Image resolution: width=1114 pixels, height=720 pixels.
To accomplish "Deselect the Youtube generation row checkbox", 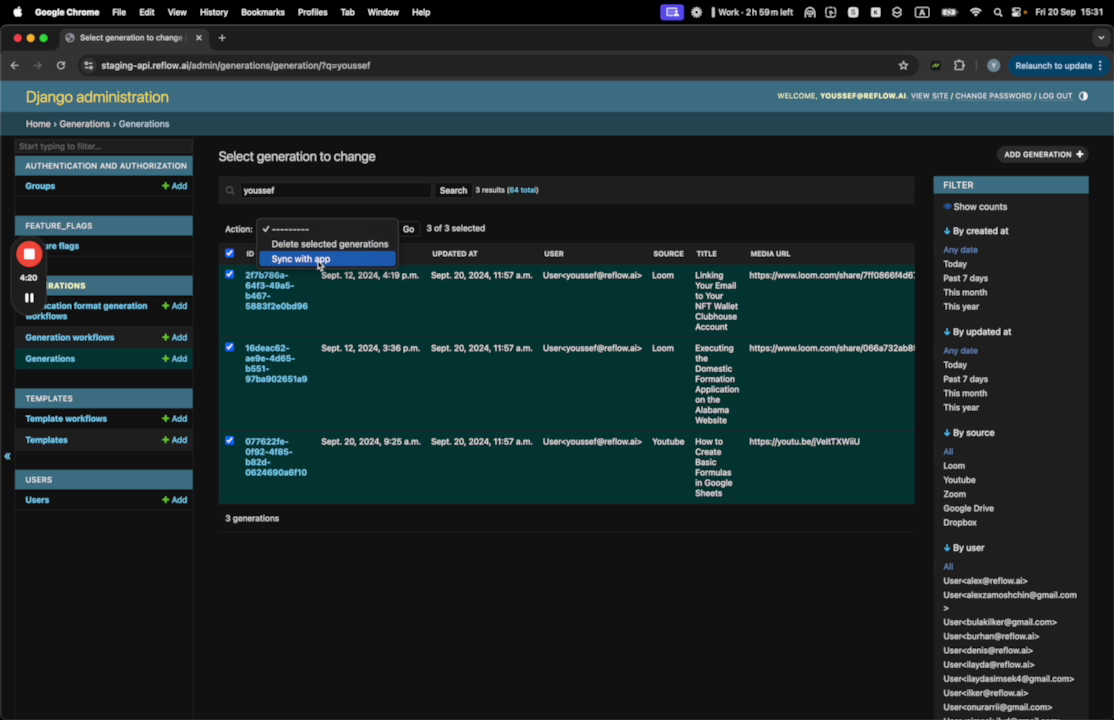I will click(x=230, y=440).
